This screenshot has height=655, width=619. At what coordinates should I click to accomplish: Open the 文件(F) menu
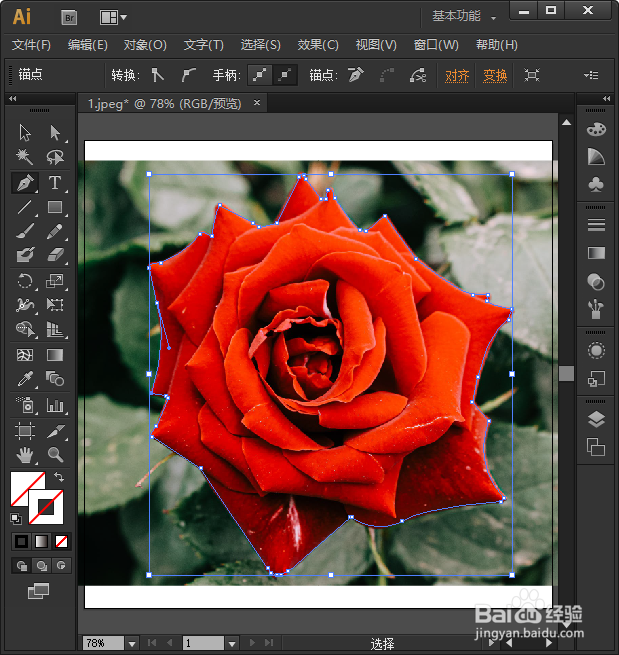pyautogui.click(x=31, y=45)
